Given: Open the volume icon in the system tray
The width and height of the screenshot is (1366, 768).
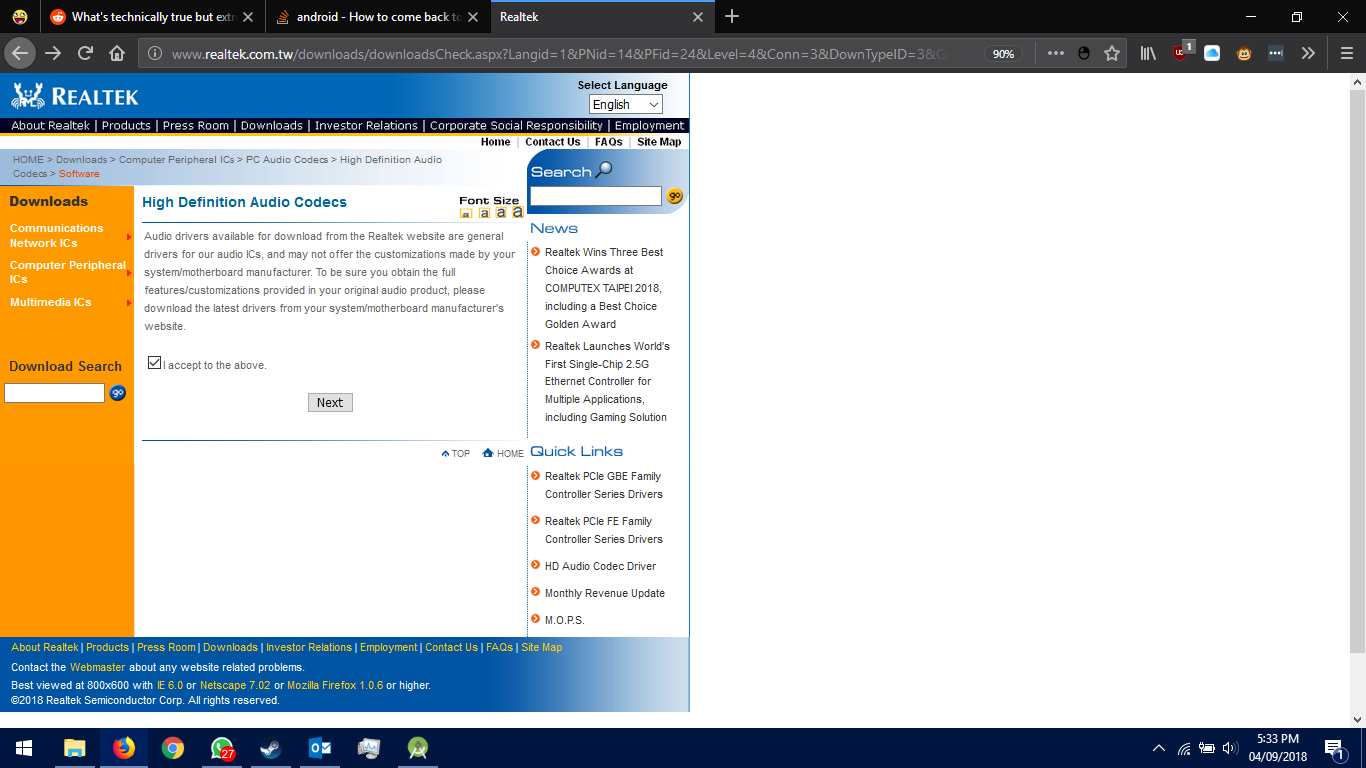Looking at the screenshot, I should [x=1230, y=748].
